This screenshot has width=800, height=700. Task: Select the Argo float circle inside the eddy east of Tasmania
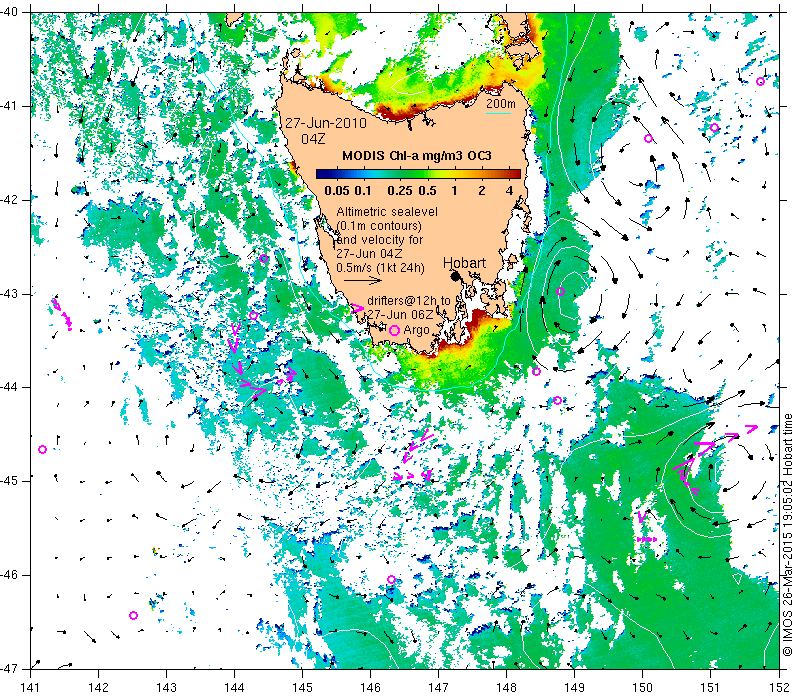(560, 292)
